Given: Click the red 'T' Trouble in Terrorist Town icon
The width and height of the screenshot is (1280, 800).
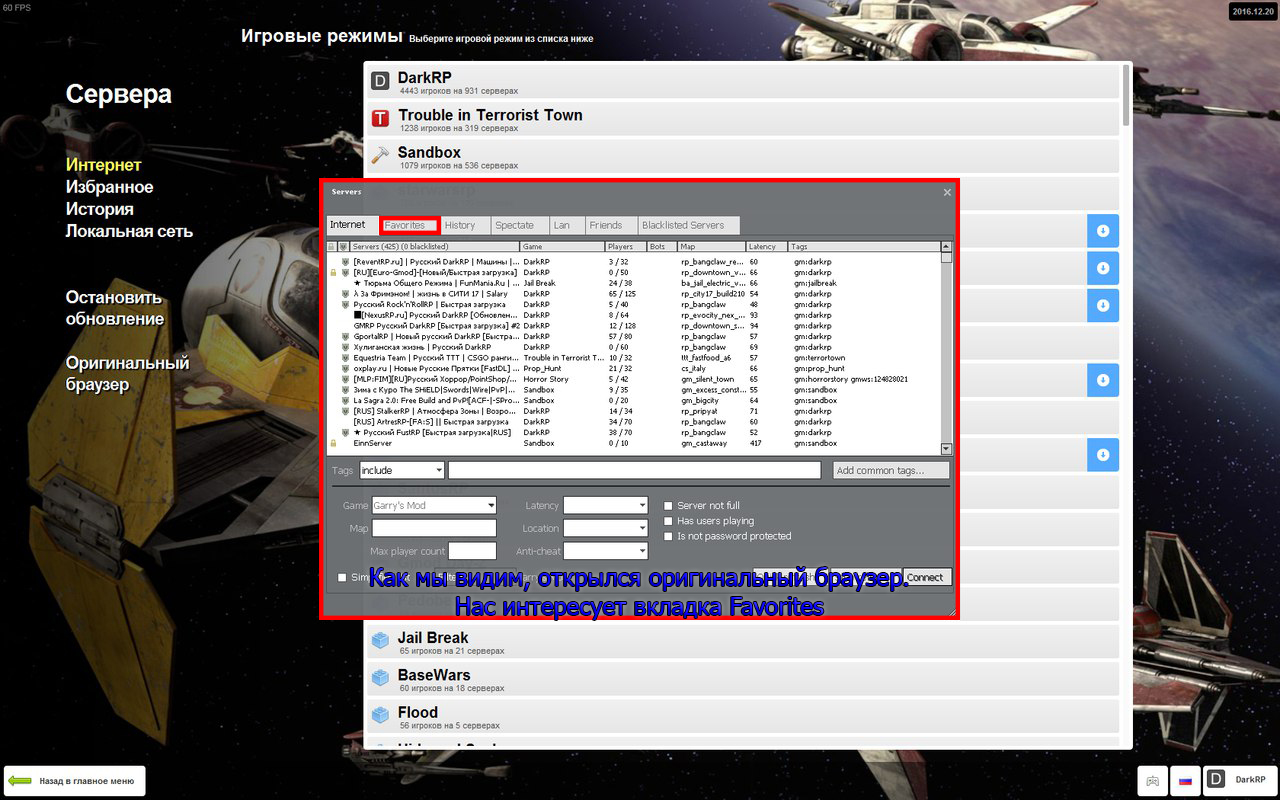Looking at the screenshot, I should point(380,119).
